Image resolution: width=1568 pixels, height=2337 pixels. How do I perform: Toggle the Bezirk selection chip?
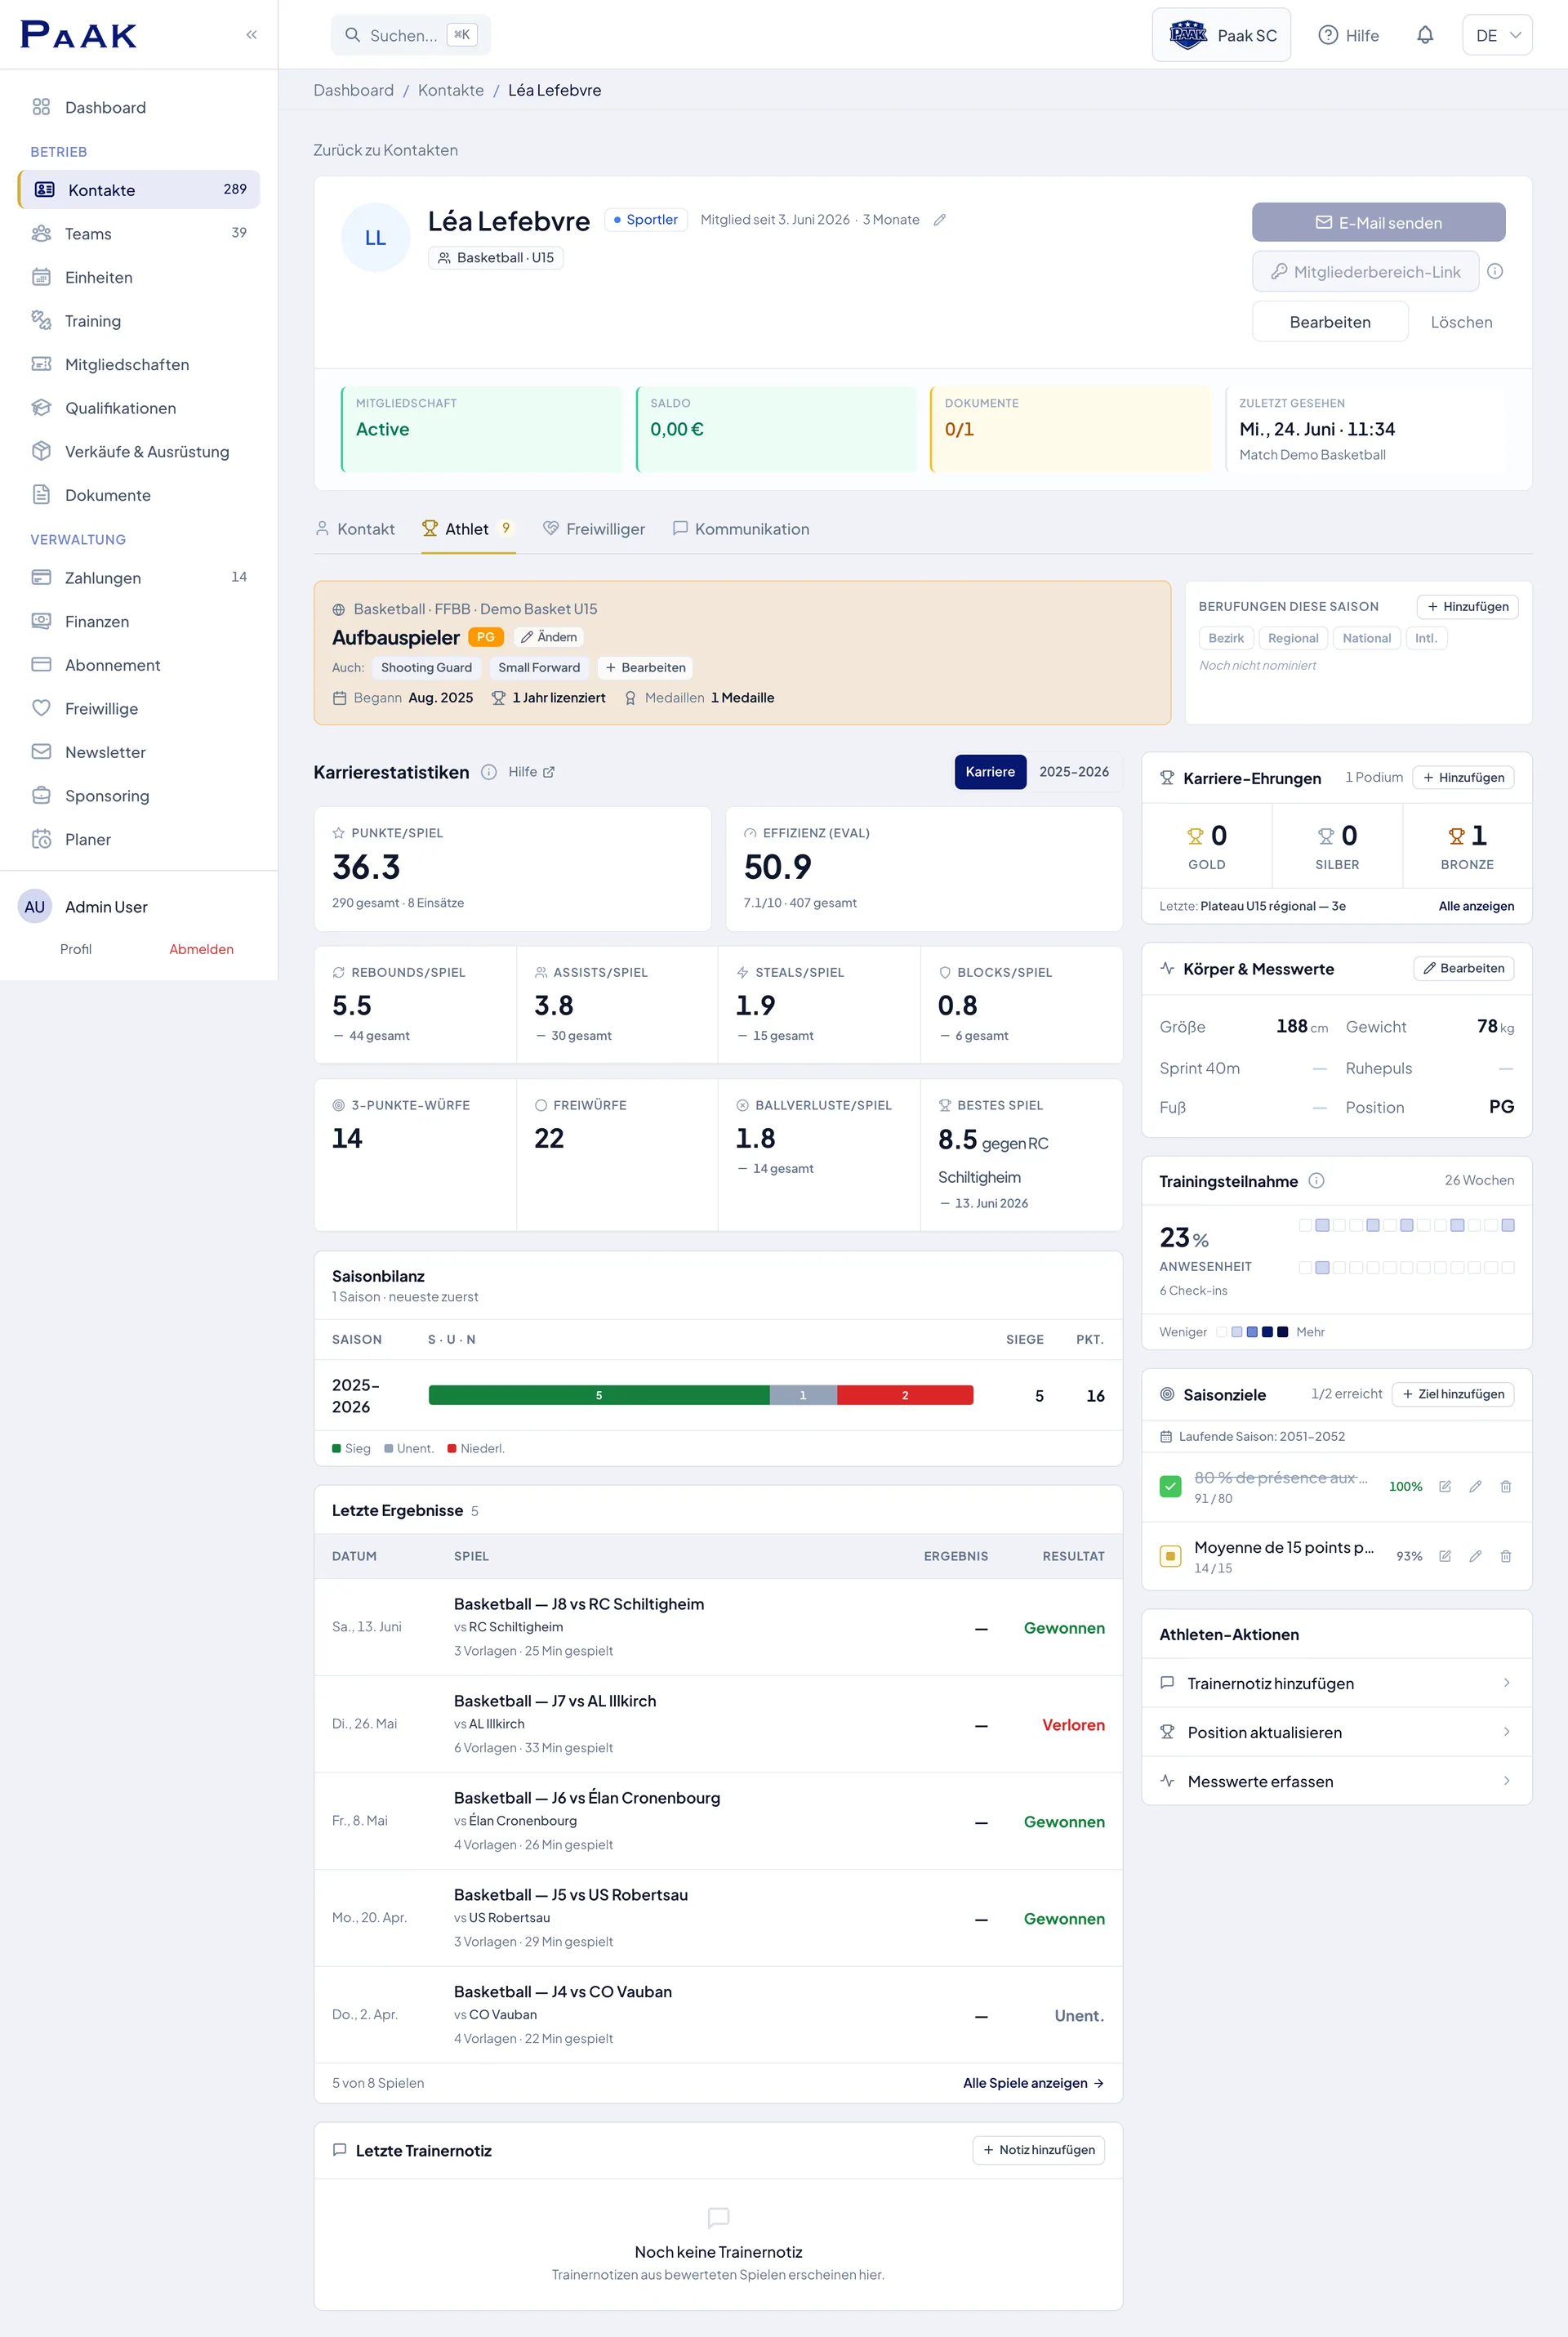[1226, 638]
